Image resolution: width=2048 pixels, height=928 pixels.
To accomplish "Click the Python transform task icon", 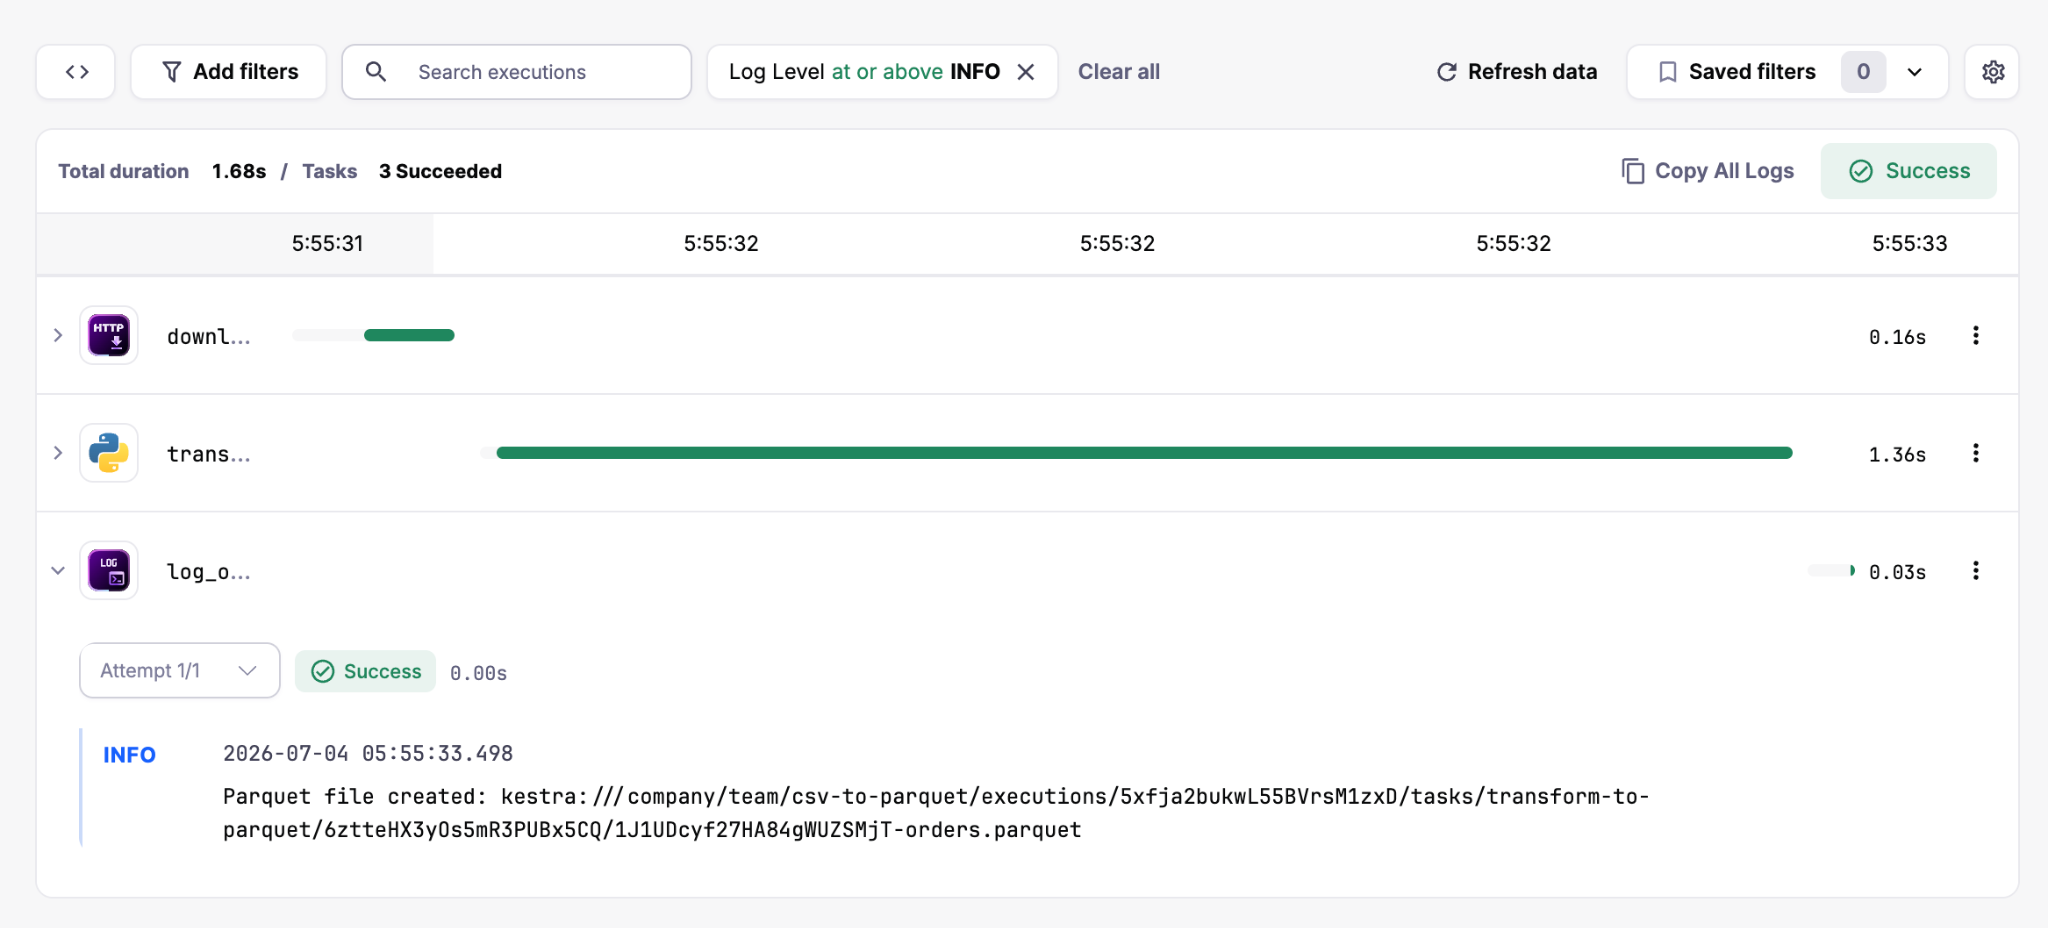I will pos(109,453).
